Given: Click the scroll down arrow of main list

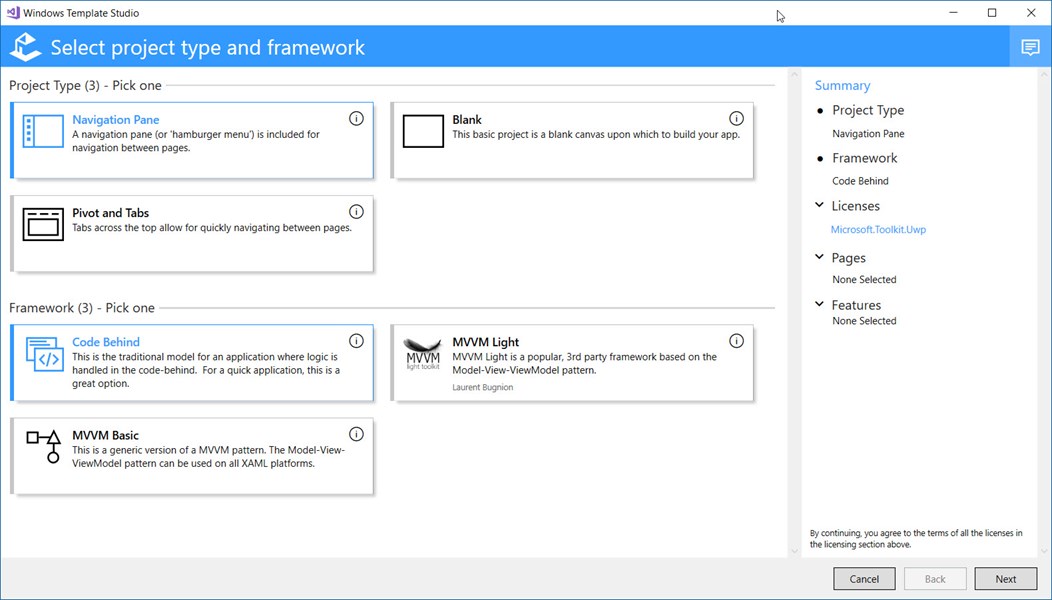Looking at the screenshot, I should 794,551.
